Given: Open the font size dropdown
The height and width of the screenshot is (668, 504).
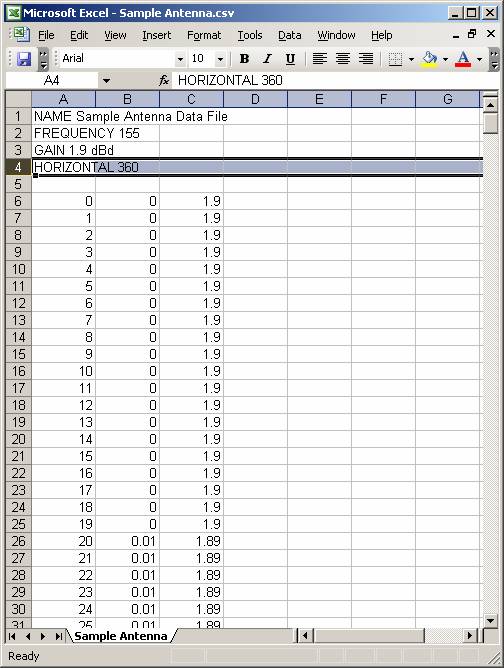Looking at the screenshot, I should click(220, 59).
